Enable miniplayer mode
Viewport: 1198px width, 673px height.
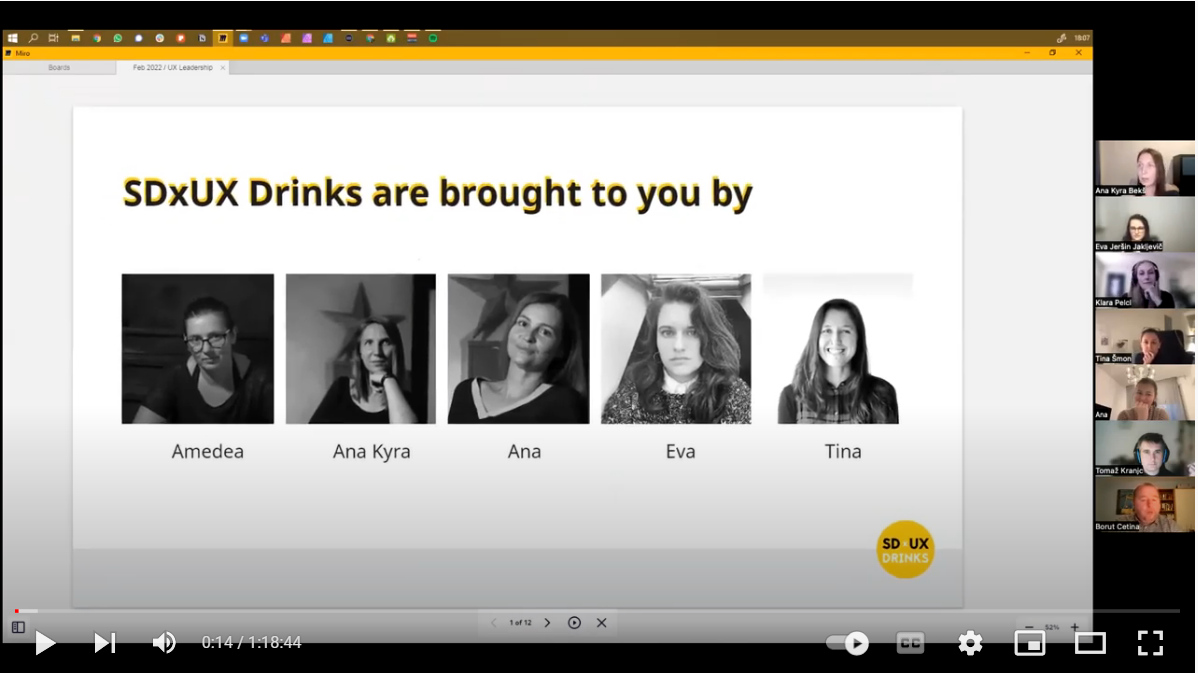click(1030, 643)
